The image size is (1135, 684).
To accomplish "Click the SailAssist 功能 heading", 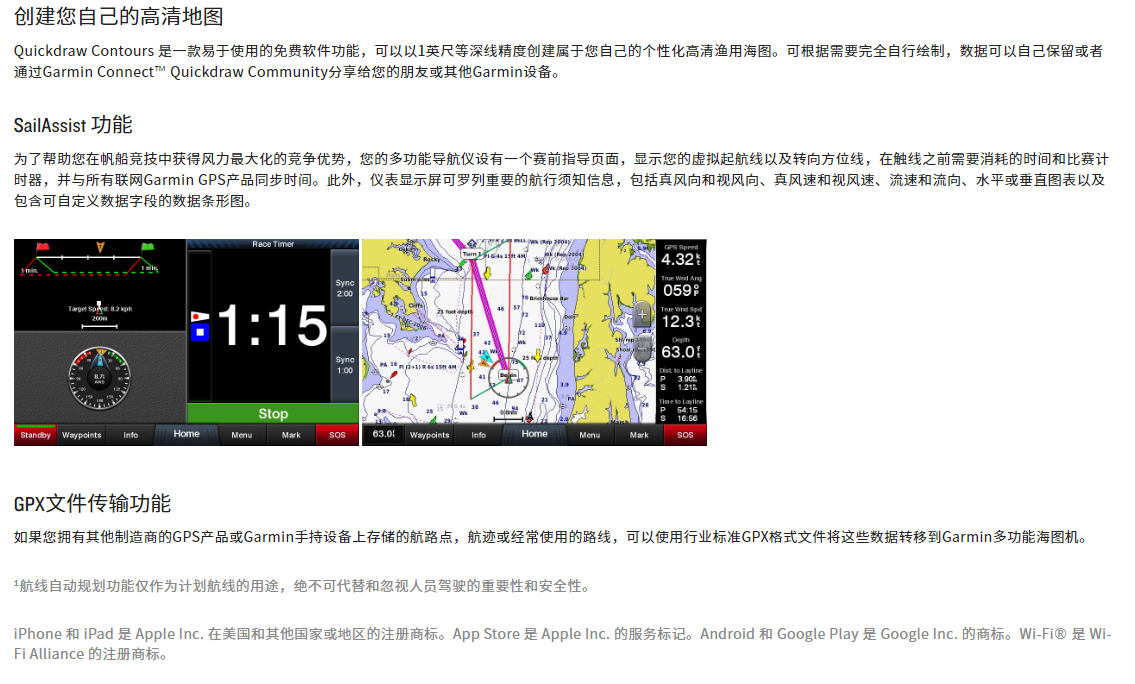I will point(73,125).
